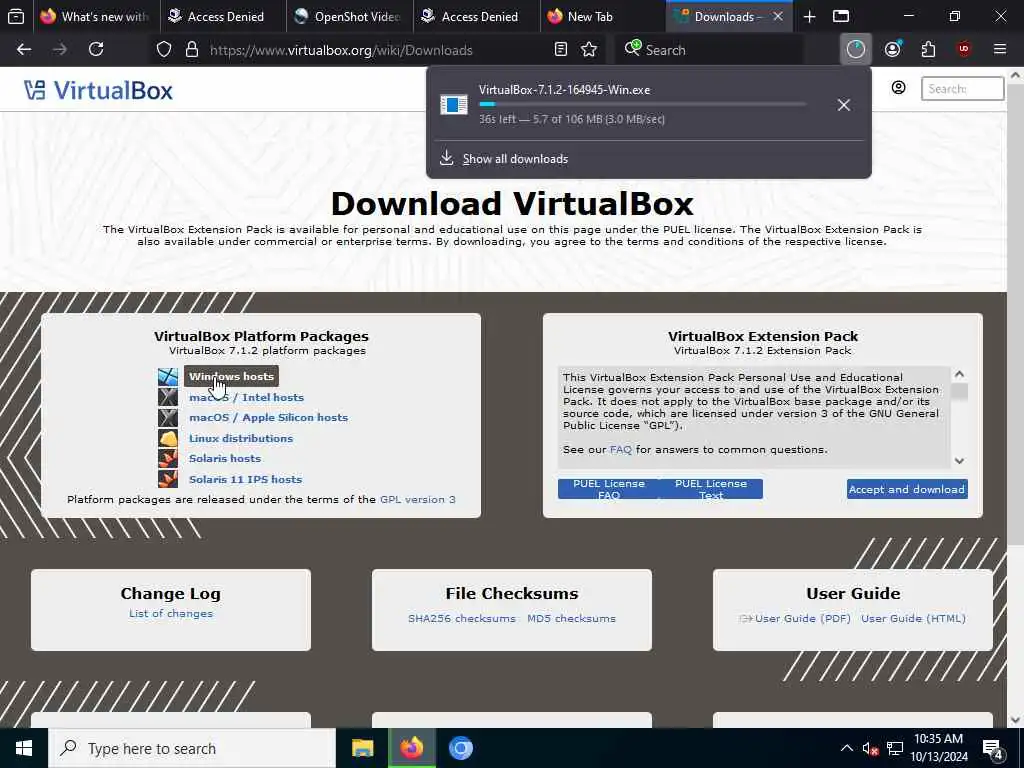Click the VirtualBox logo in site header
Image resolution: width=1024 pixels, height=768 pixels.
click(98, 90)
